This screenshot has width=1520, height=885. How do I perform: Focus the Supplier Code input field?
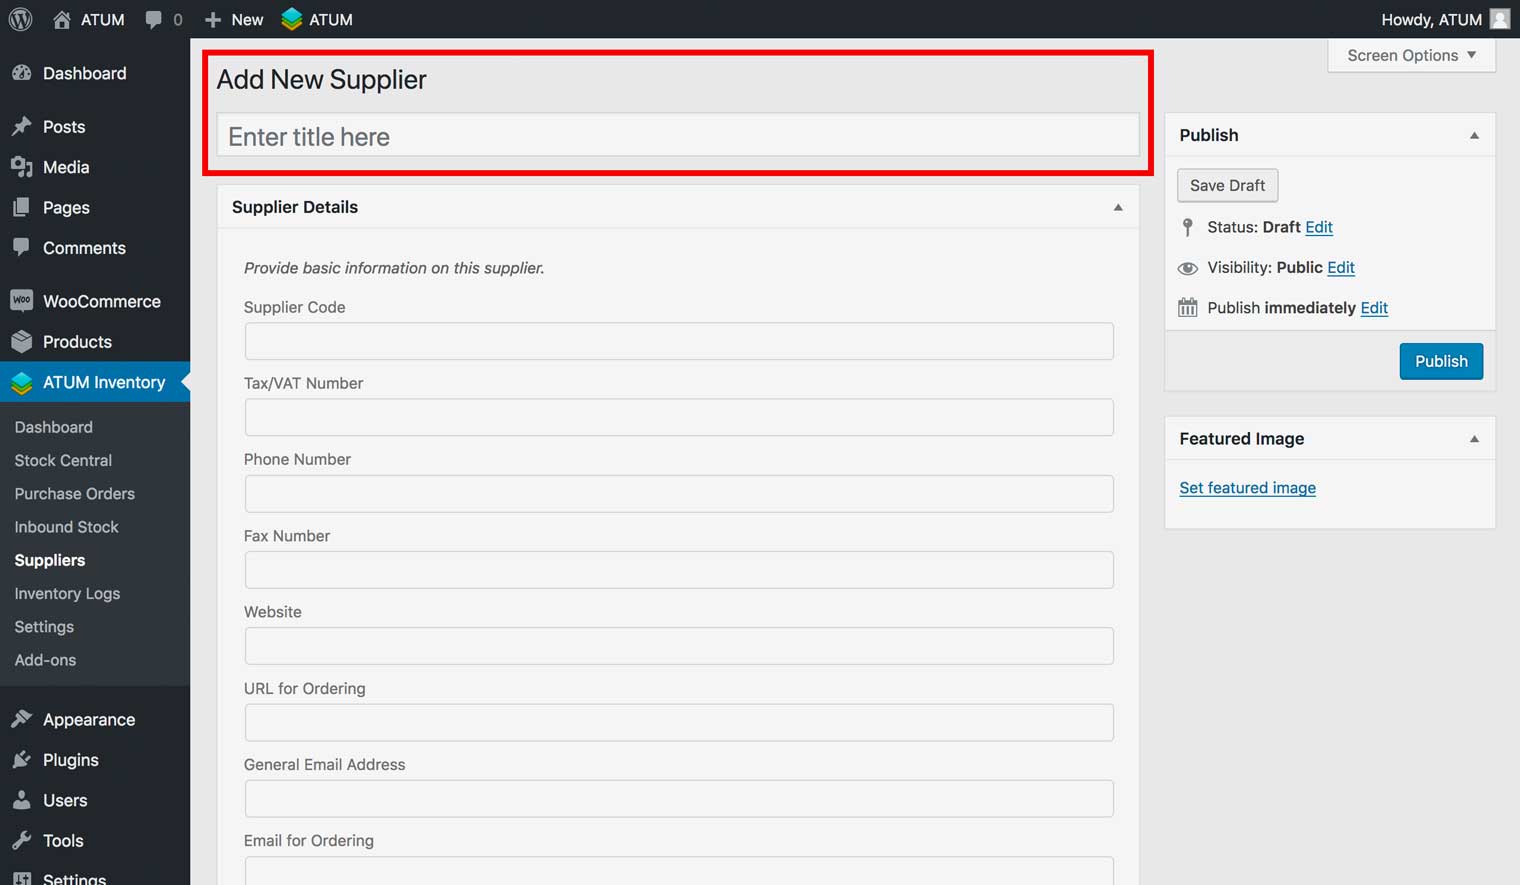[678, 341]
